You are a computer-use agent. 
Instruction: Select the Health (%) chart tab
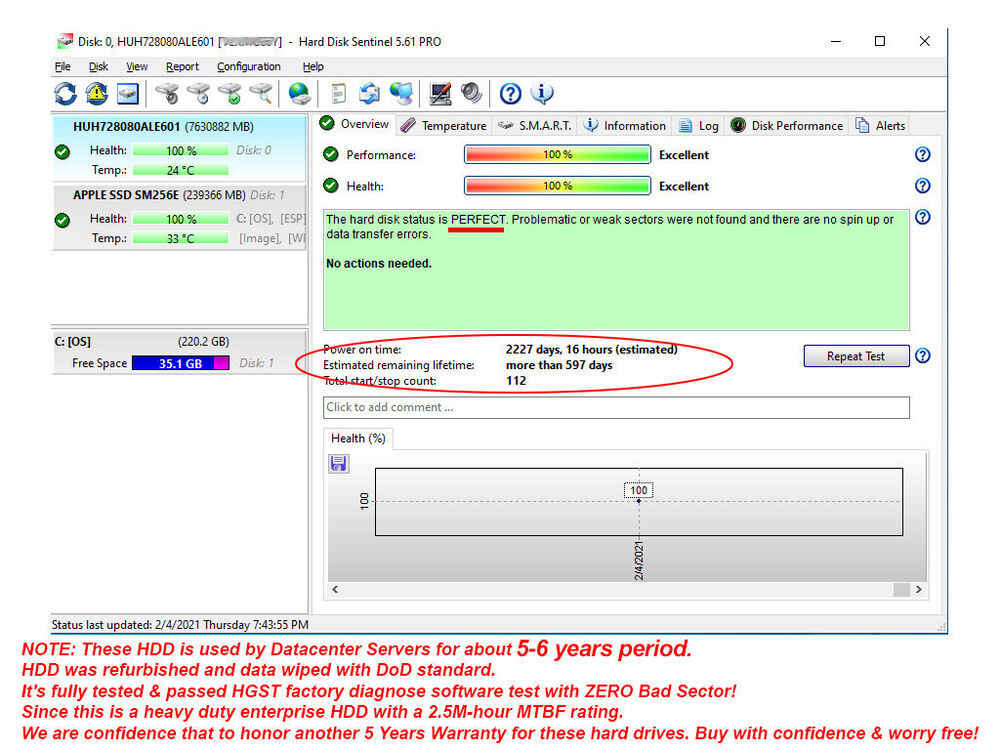click(358, 438)
